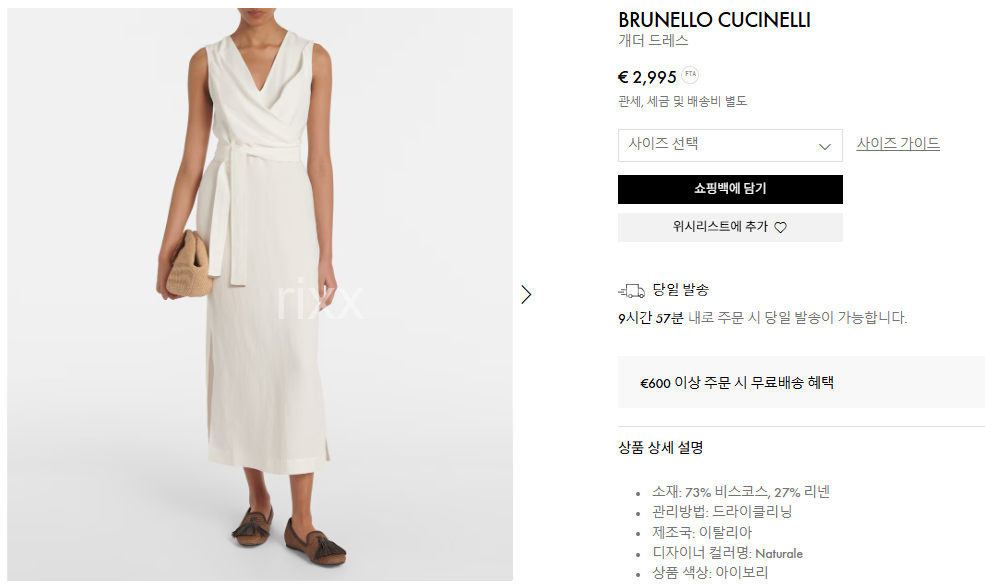Click the 디자이너 컬러명: Naturale detail line

(x=727, y=553)
